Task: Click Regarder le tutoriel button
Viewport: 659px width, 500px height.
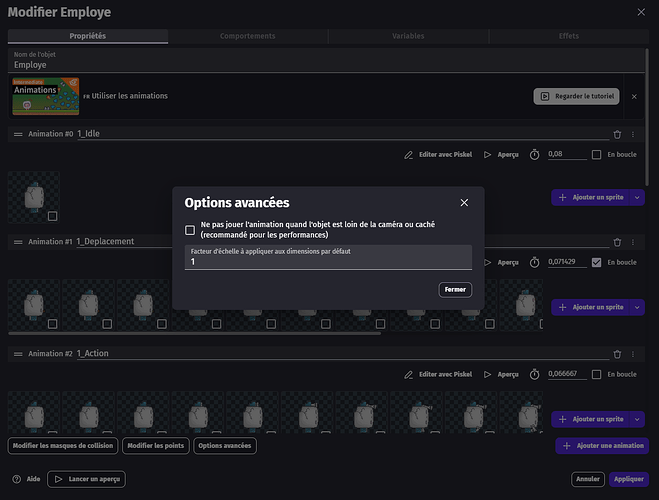Action: click(576, 97)
